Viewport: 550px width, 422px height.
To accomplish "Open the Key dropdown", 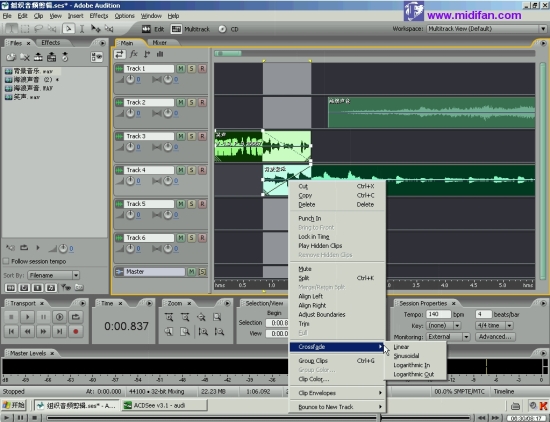I will pos(457,326).
